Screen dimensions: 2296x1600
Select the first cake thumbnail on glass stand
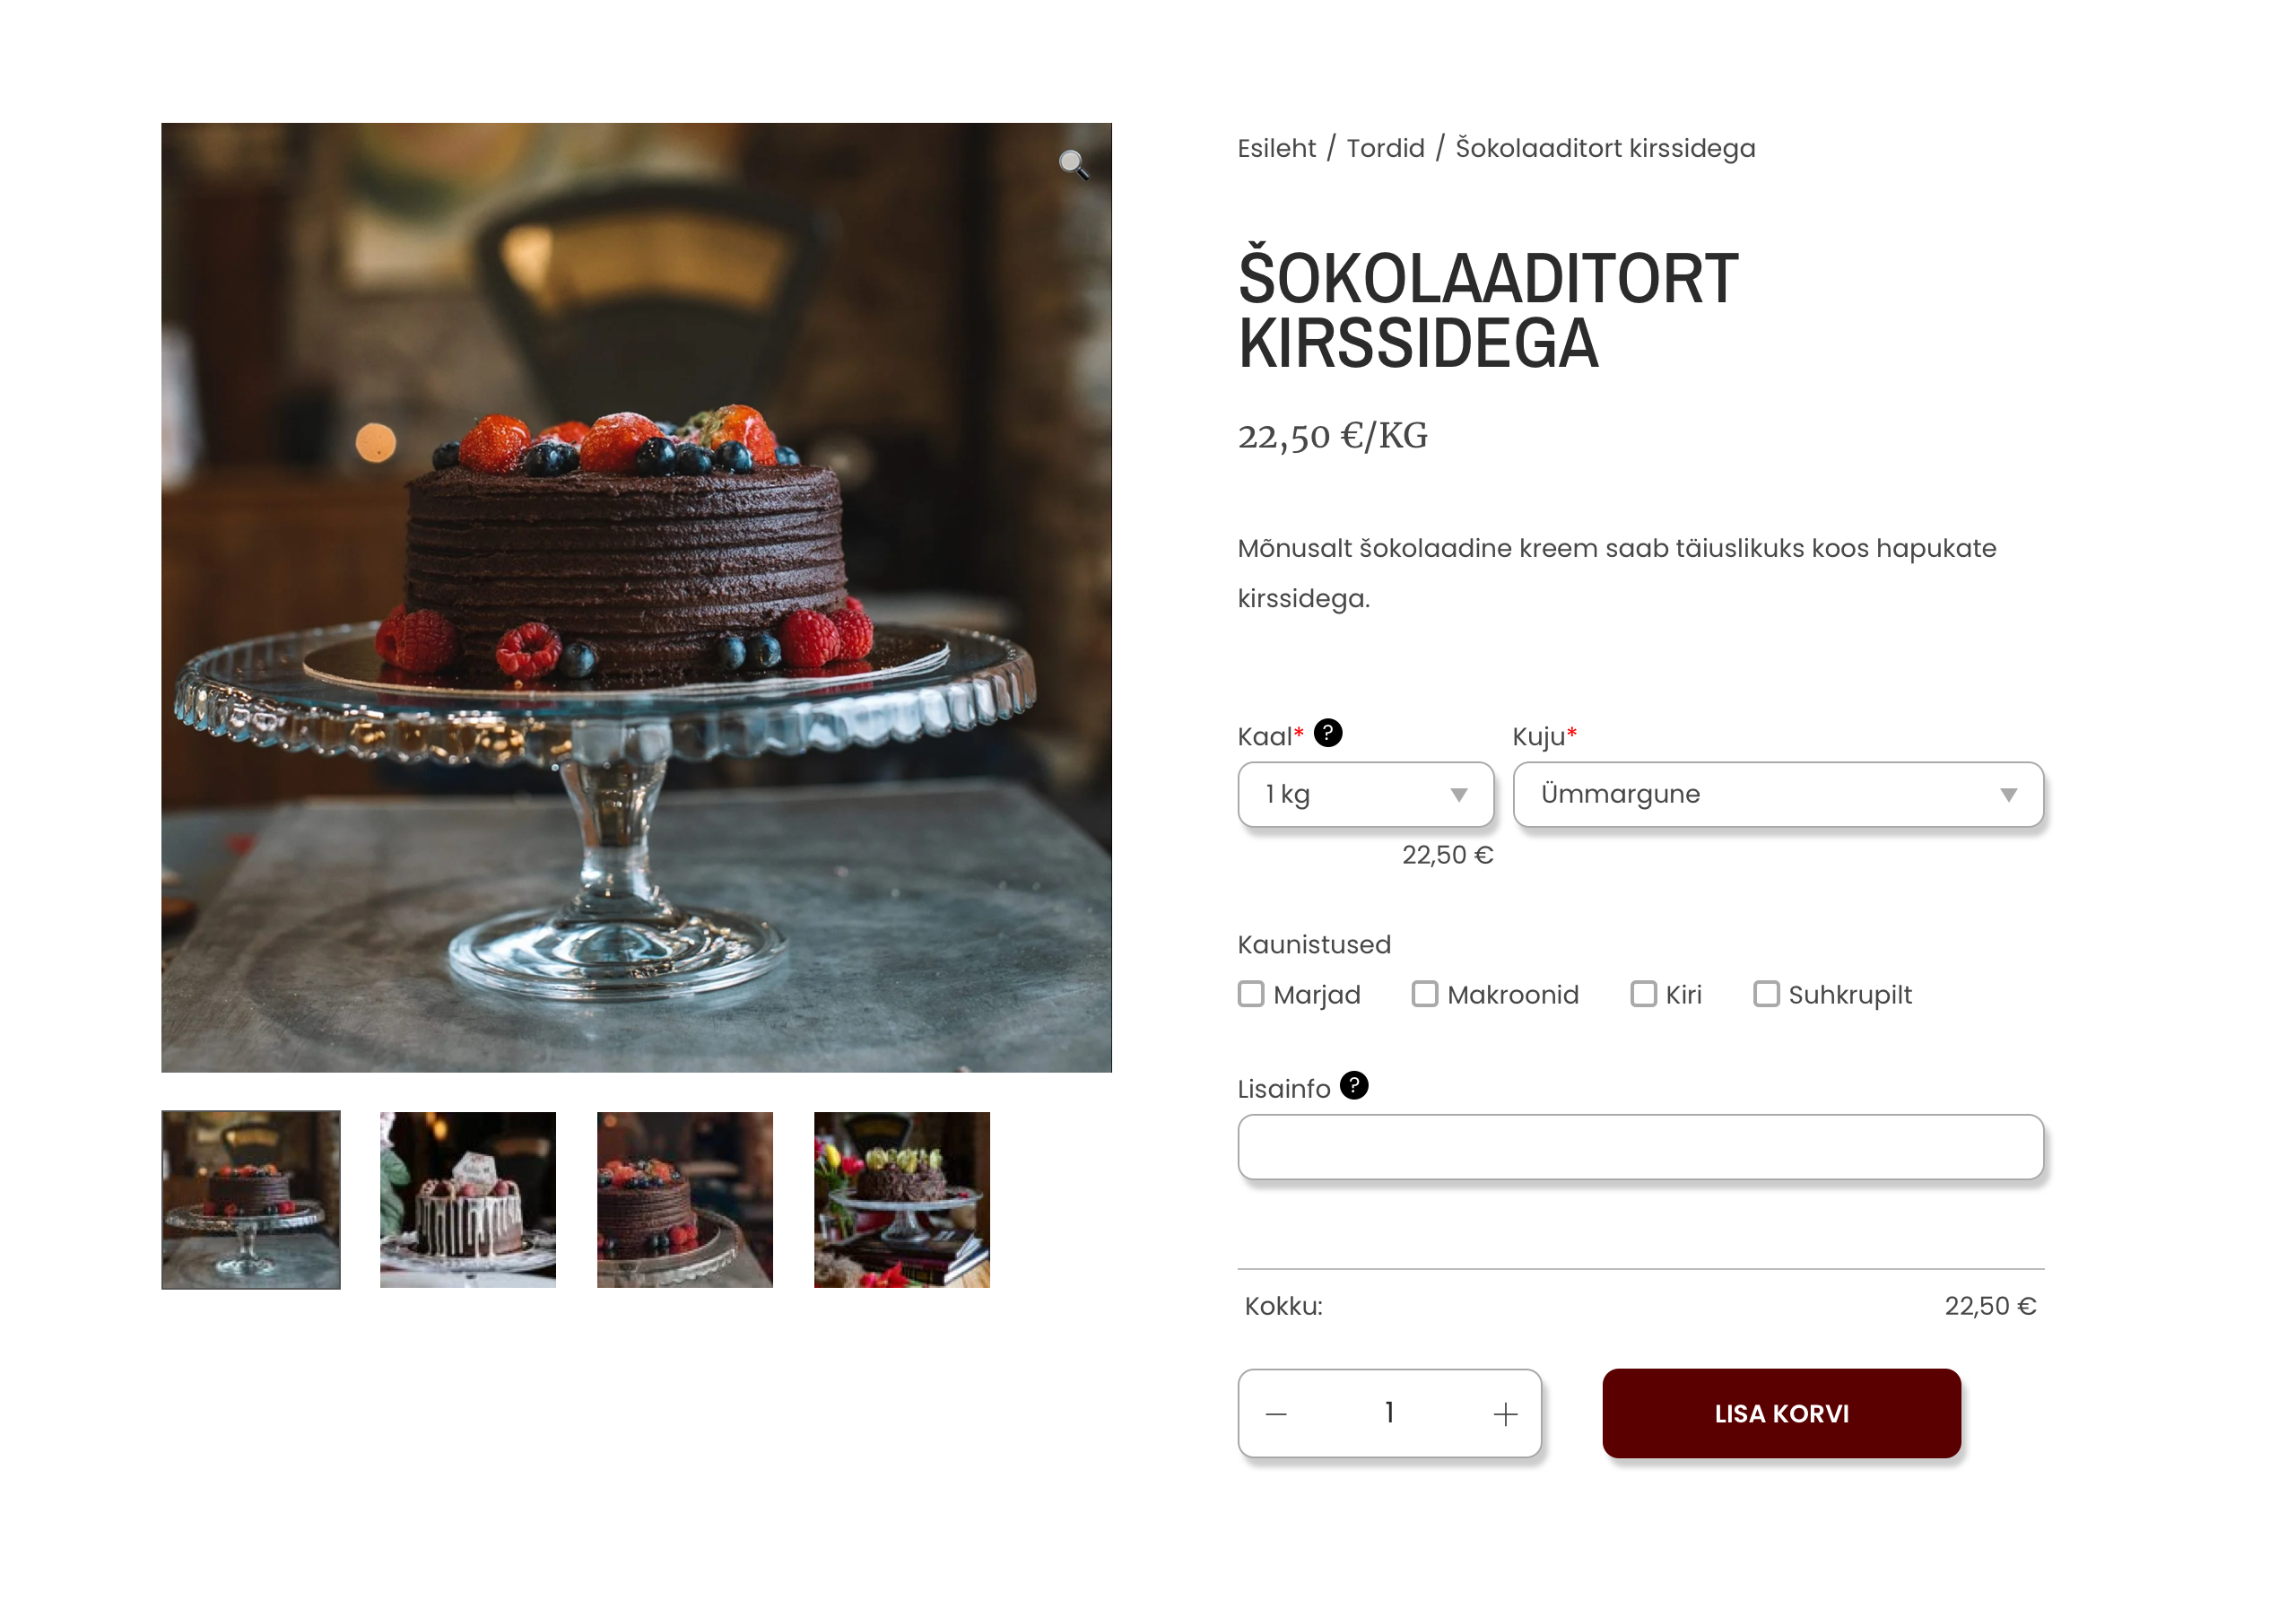point(251,1200)
